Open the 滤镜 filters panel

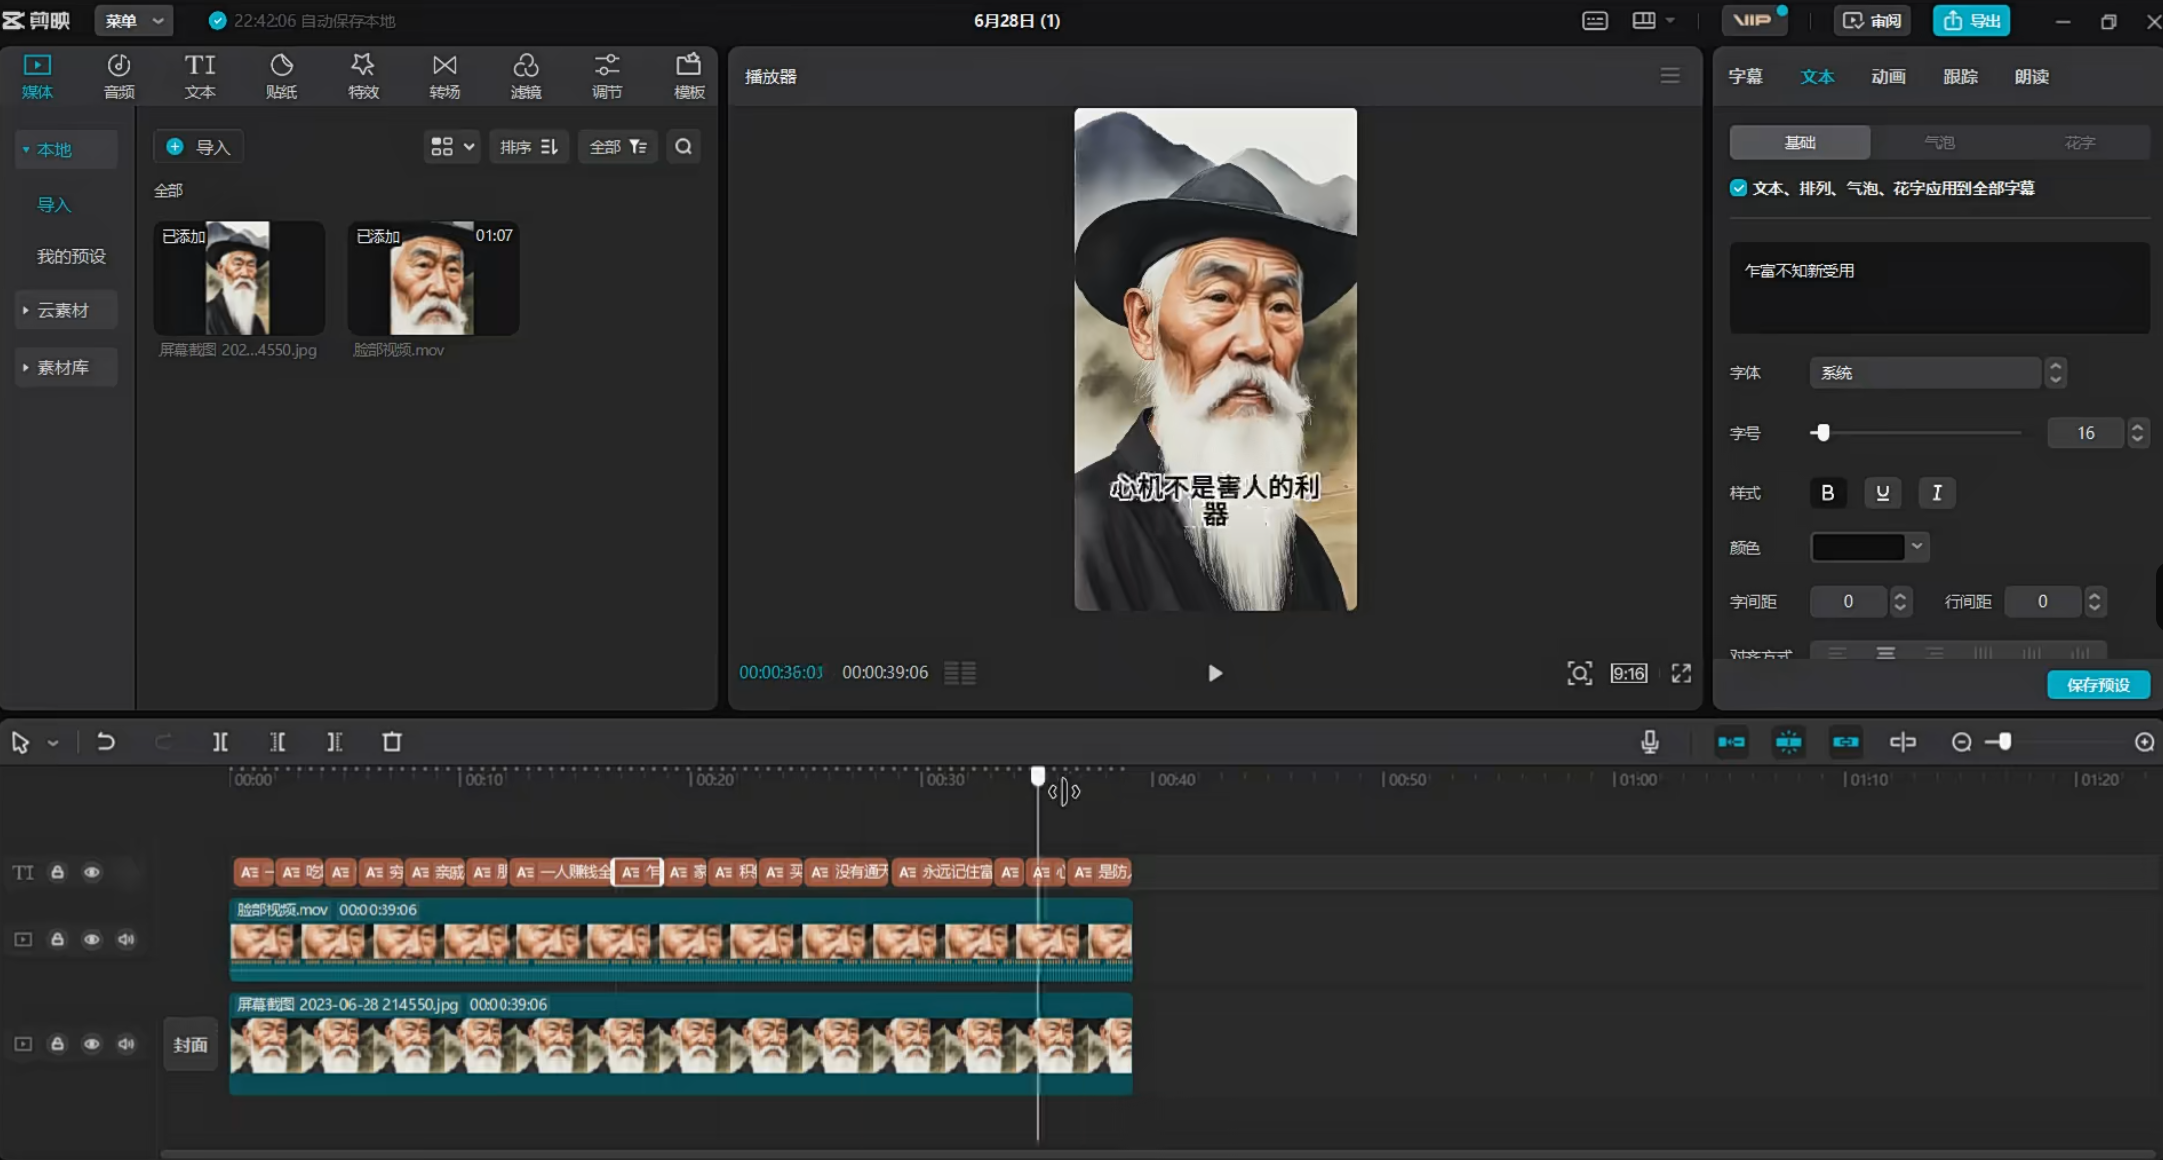[x=526, y=76]
